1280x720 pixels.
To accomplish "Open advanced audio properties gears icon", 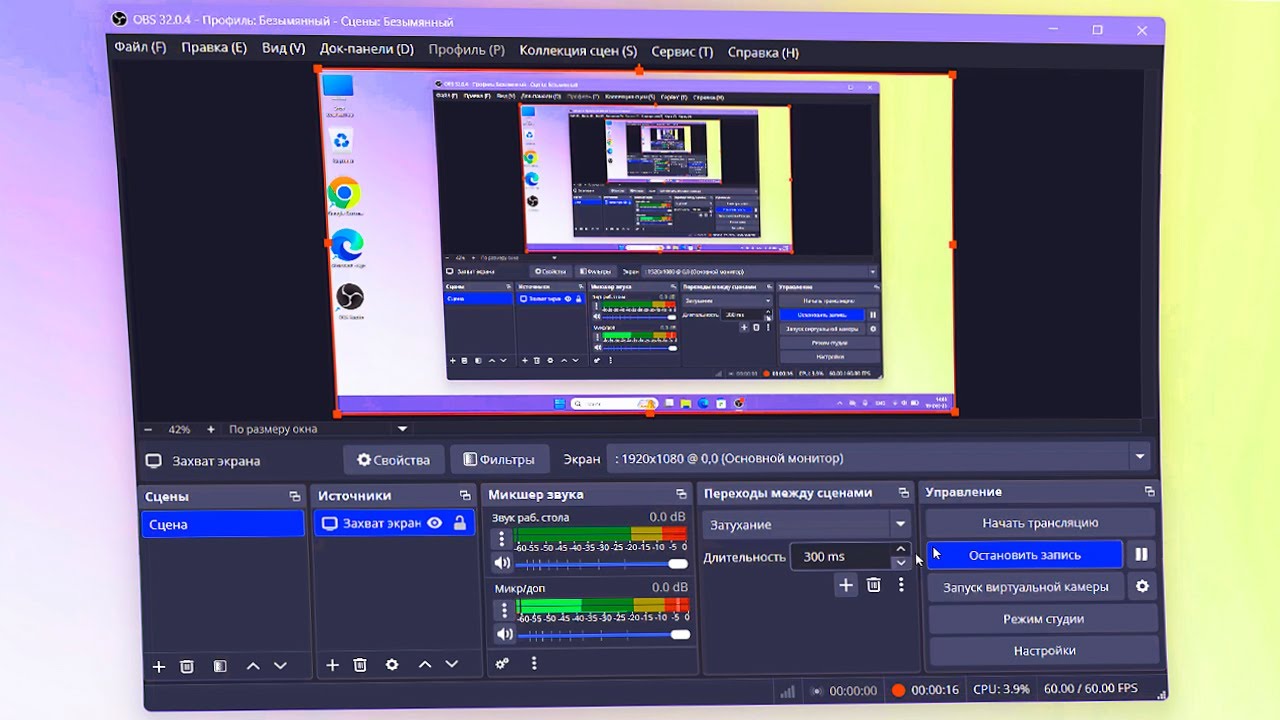I will (x=503, y=663).
